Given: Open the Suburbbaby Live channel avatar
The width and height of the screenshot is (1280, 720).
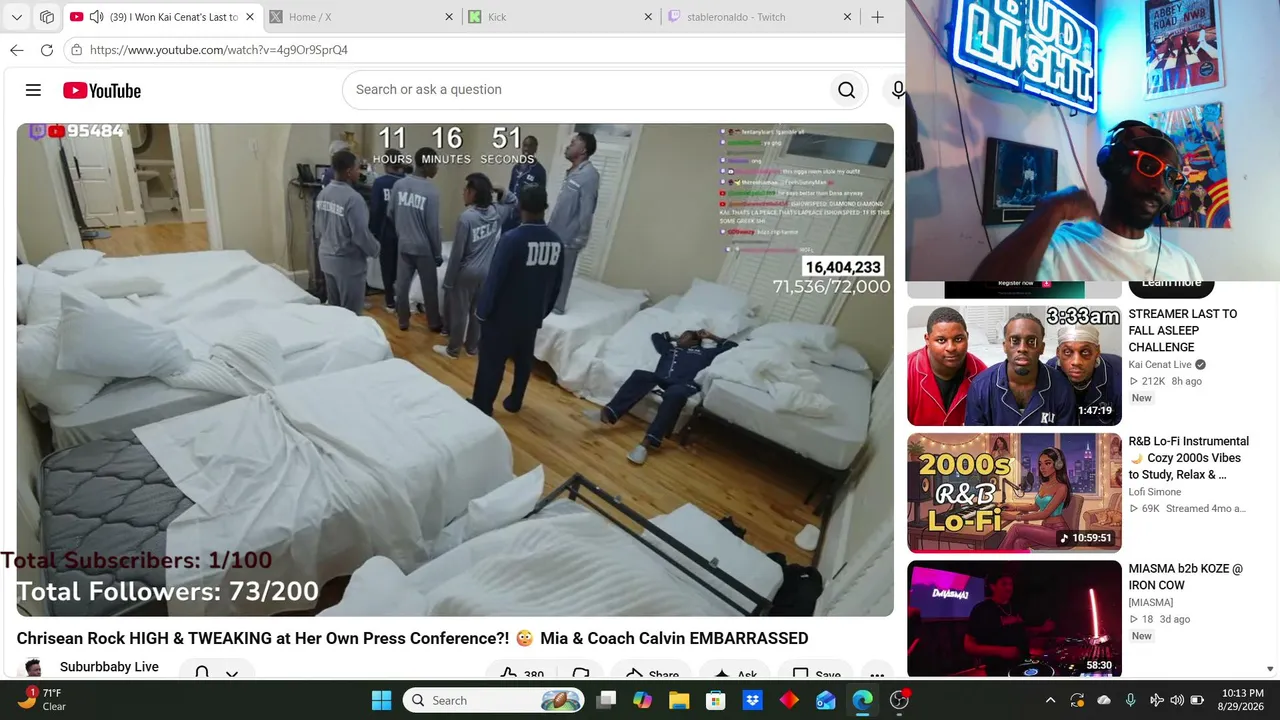Looking at the screenshot, I should click(33, 669).
